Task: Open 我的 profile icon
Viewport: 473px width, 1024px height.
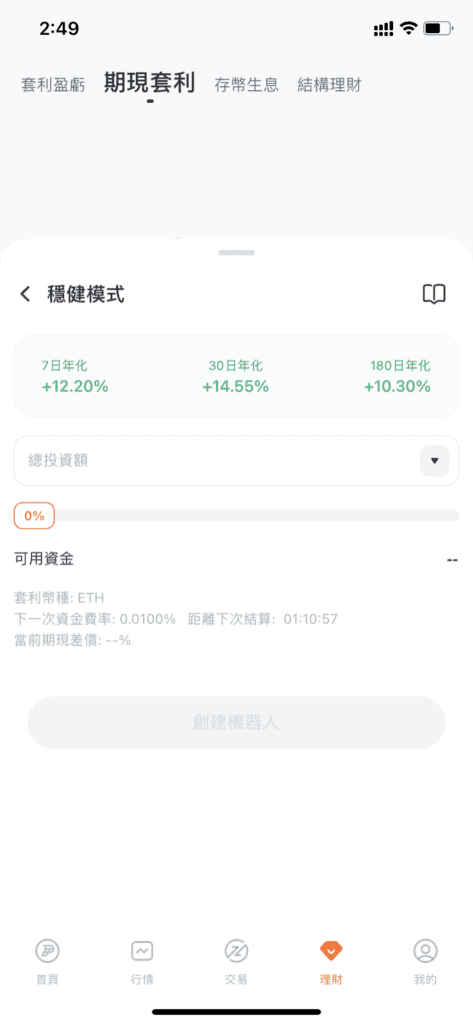Action: [x=425, y=951]
